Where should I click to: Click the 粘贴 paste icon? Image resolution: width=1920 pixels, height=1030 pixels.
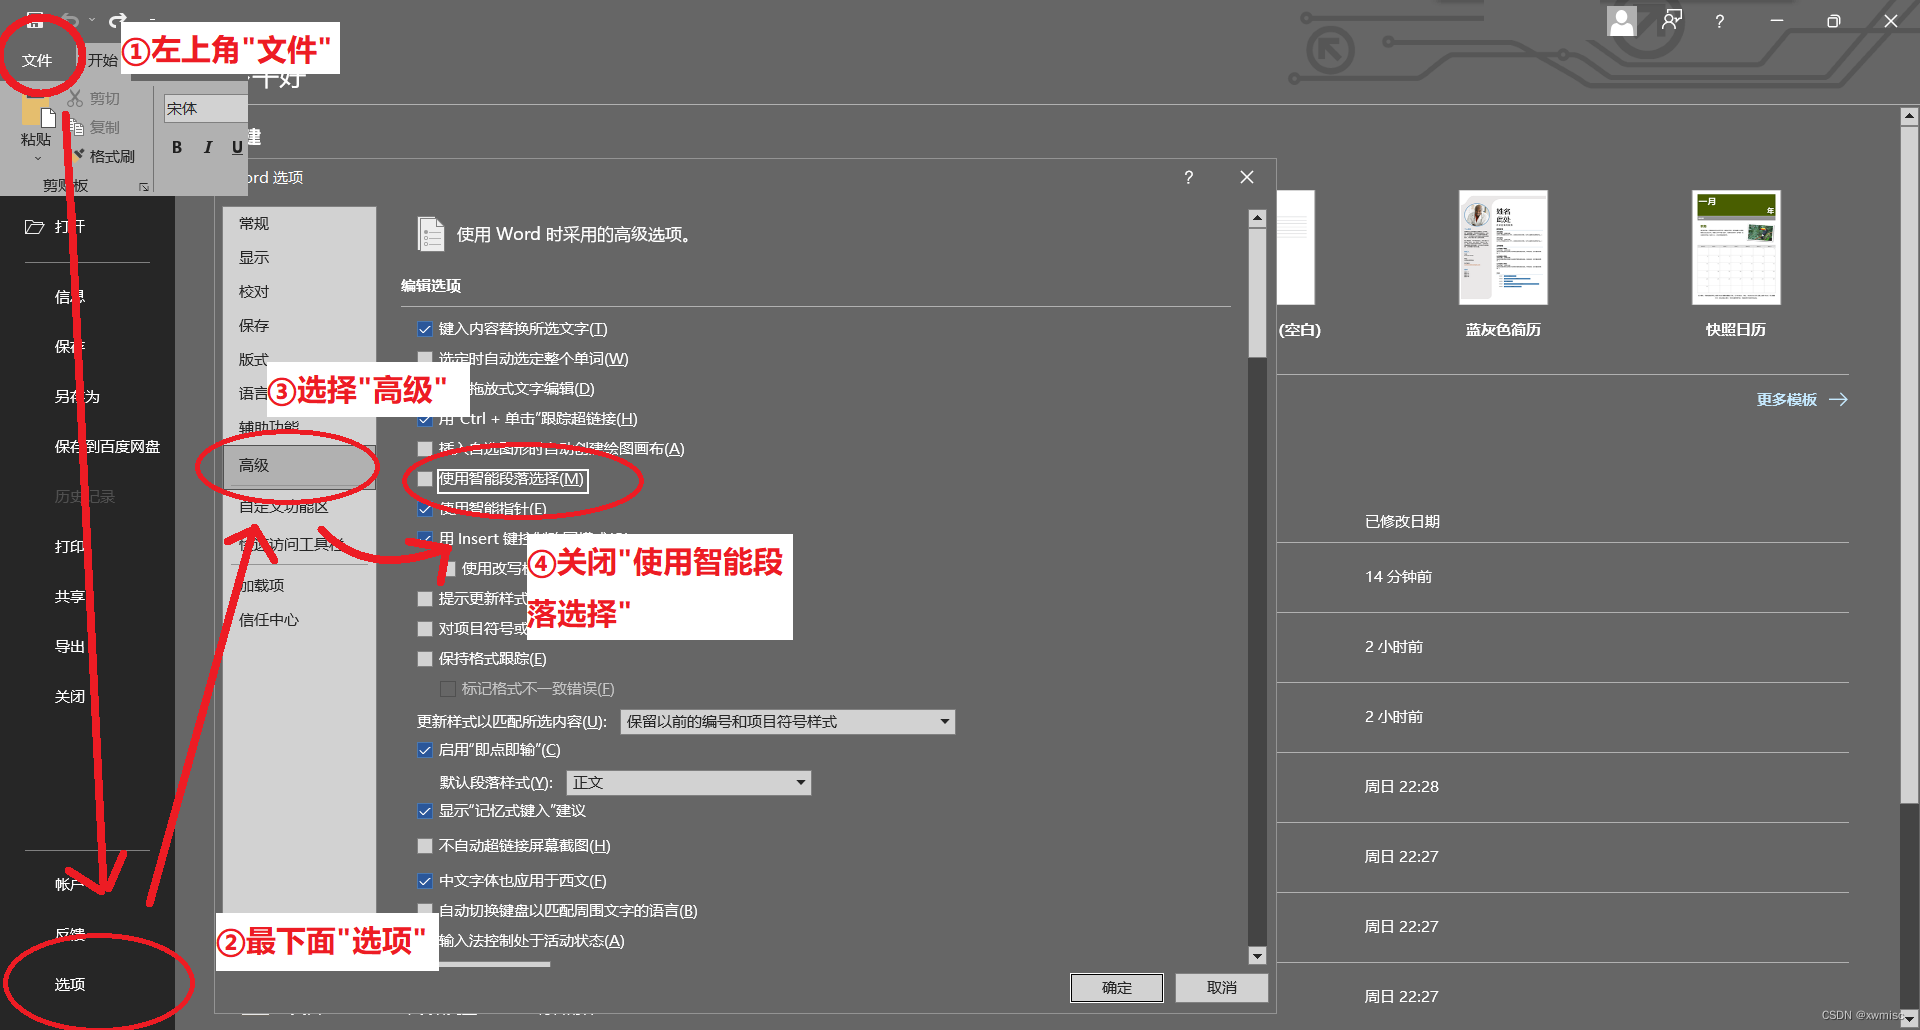38,112
